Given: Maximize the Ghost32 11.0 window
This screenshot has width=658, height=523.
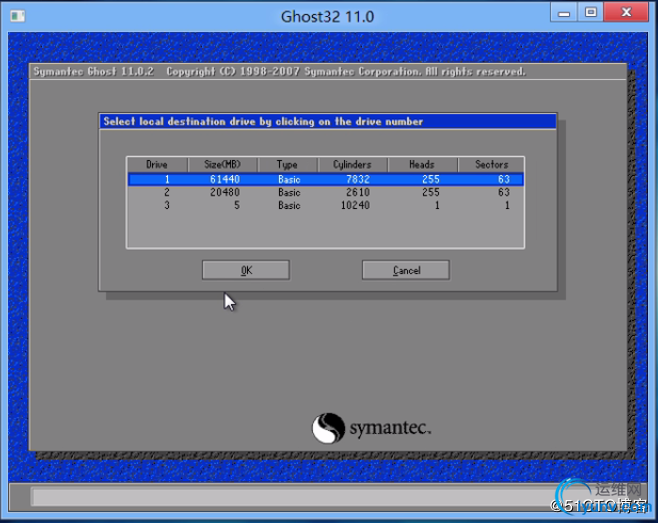Looking at the screenshot, I should (590, 13).
